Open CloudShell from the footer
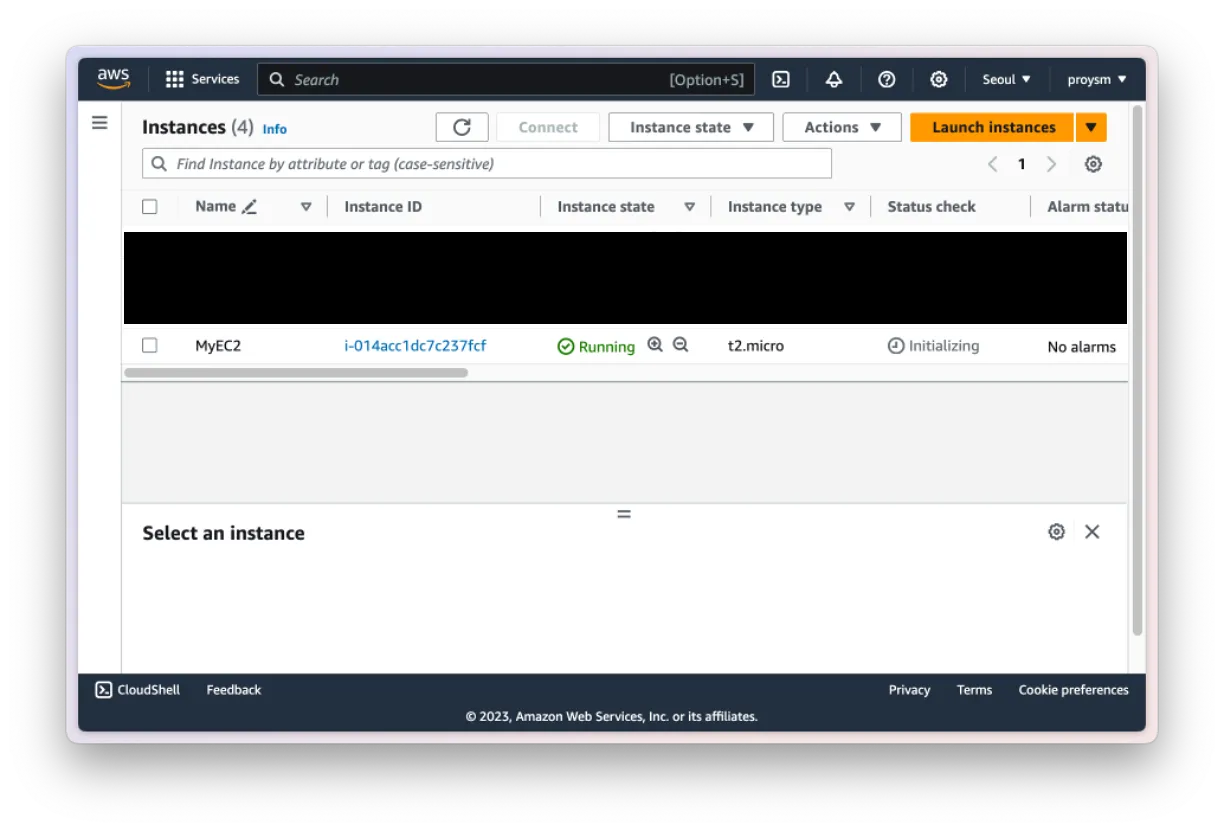Image resolution: width=1224 pixels, height=832 pixels. click(x=138, y=690)
